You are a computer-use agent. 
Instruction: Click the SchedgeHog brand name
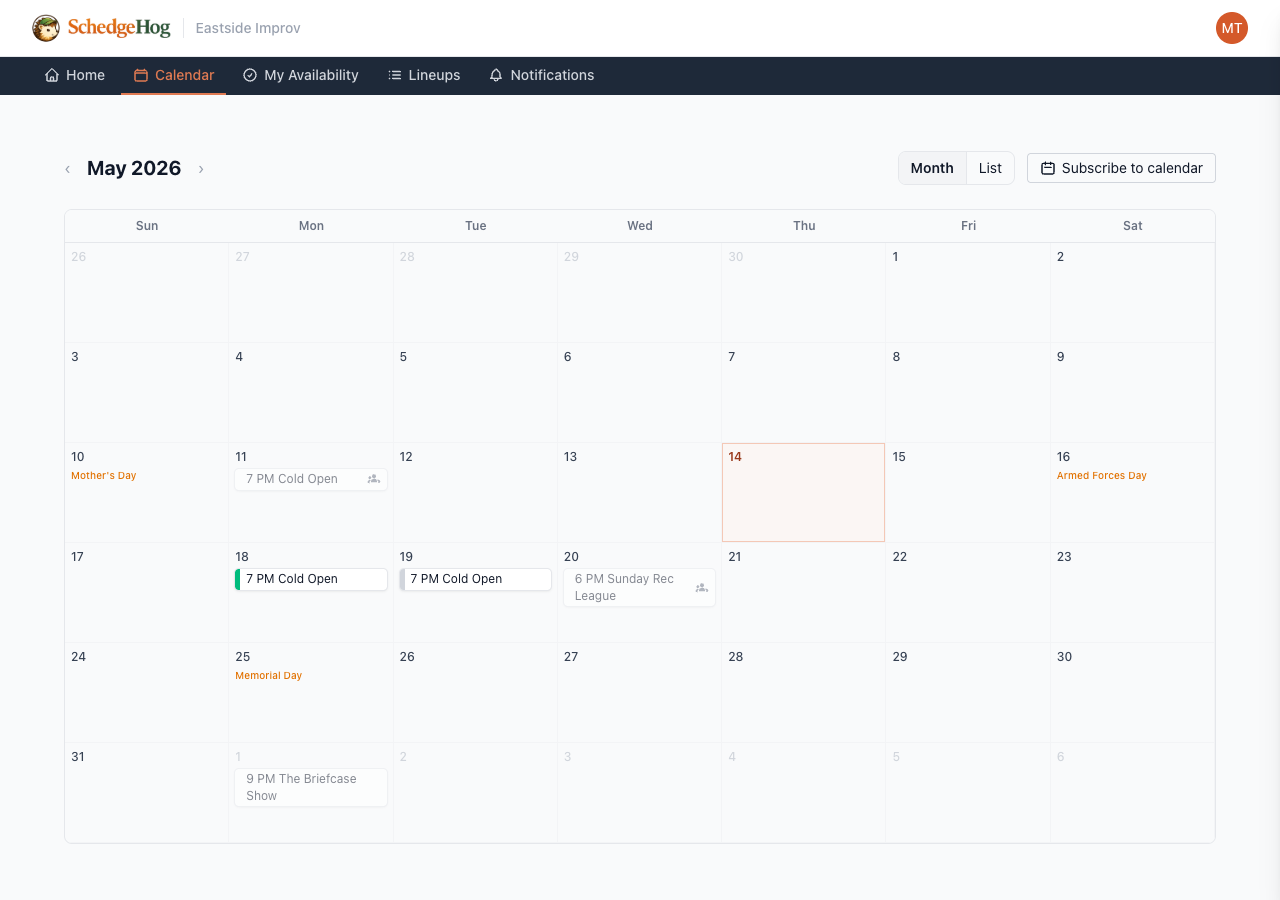click(119, 28)
